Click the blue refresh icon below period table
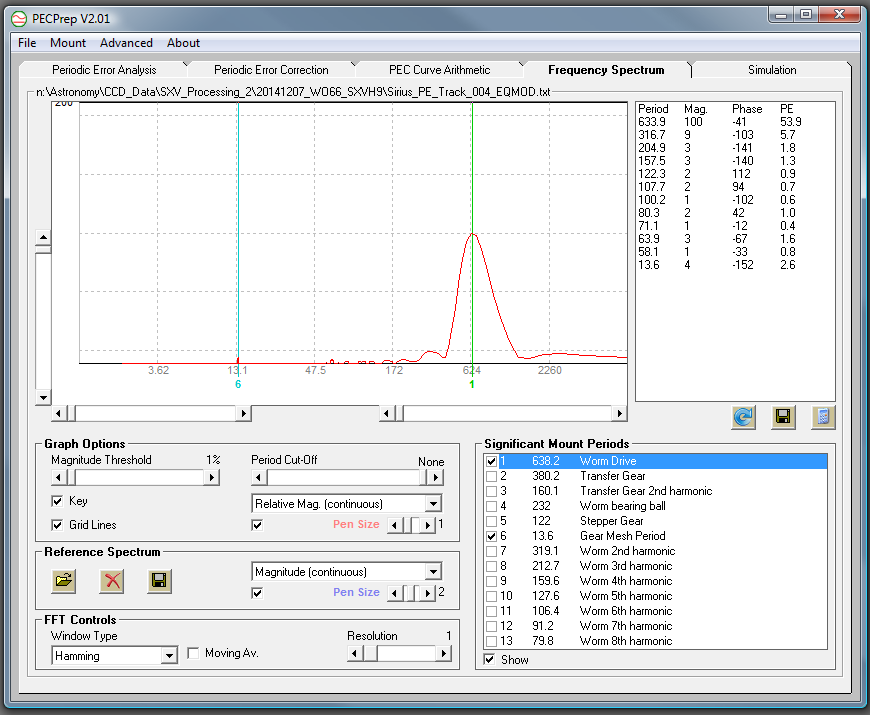 pyautogui.click(x=743, y=417)
